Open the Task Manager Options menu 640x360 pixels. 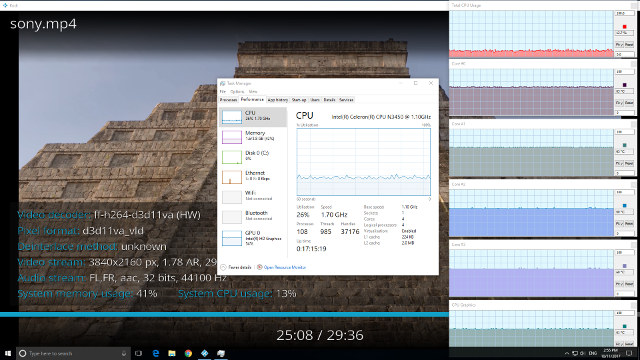(x=237, y=91)
